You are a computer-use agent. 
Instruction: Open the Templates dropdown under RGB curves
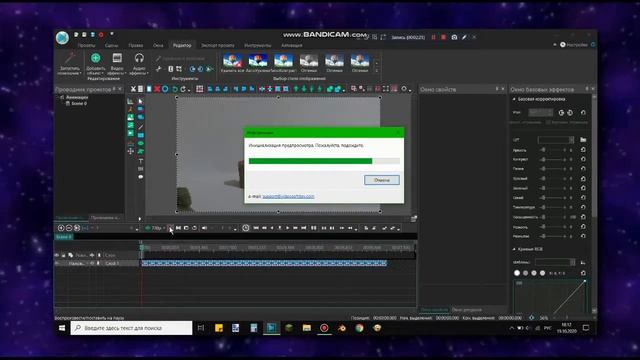click(x=555, y=262)
